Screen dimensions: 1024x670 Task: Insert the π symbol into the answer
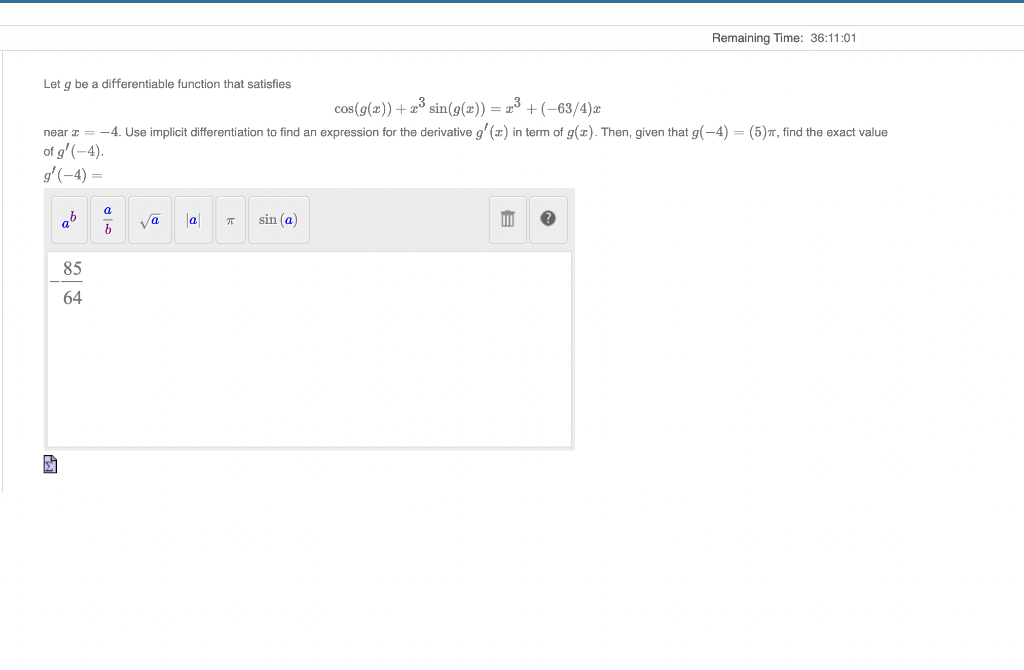point(230,220)
